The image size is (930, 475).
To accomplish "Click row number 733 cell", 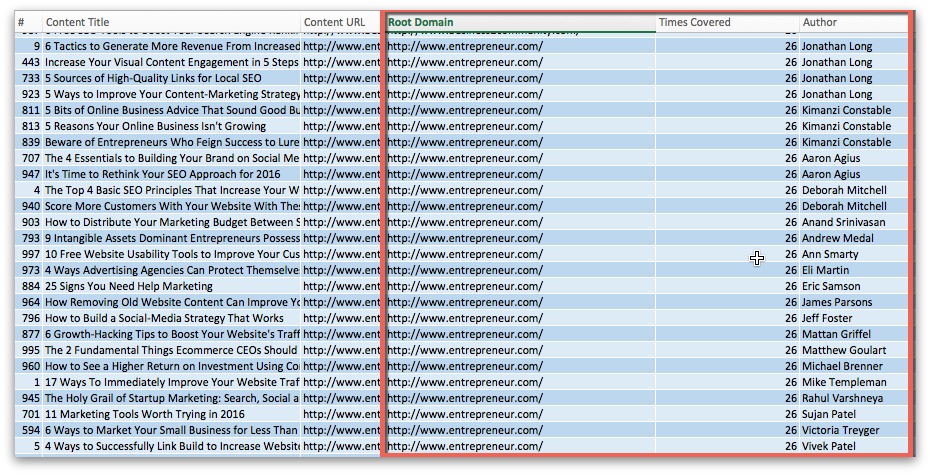I will click(28, 78).
